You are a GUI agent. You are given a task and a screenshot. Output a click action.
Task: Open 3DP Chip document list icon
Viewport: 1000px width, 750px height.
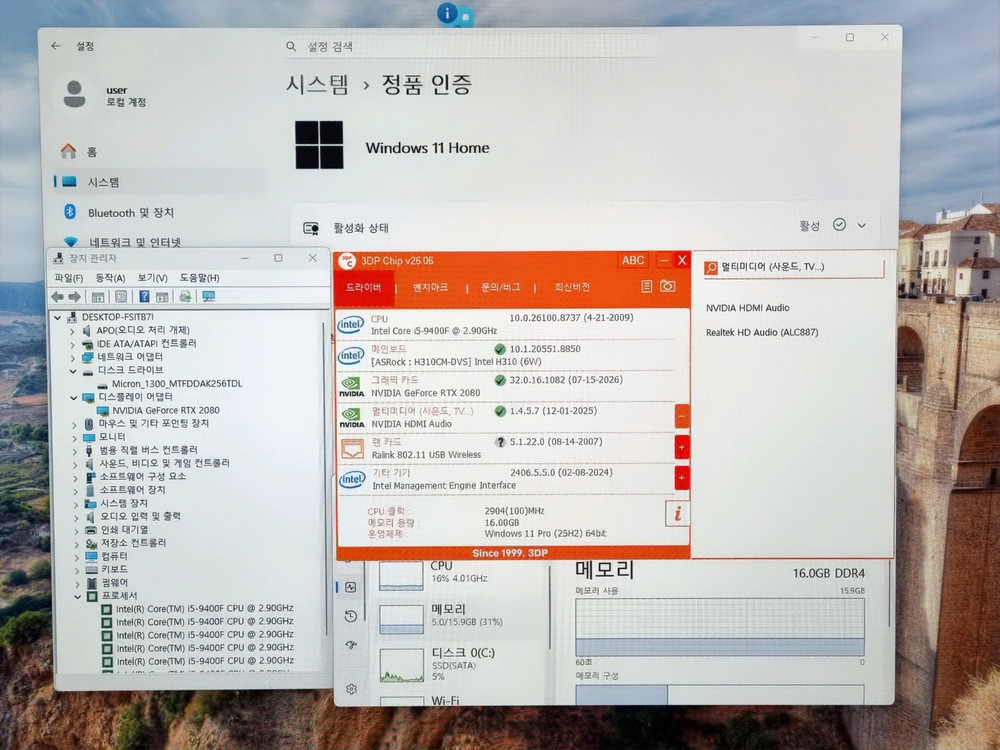click(x=646, y=286)
